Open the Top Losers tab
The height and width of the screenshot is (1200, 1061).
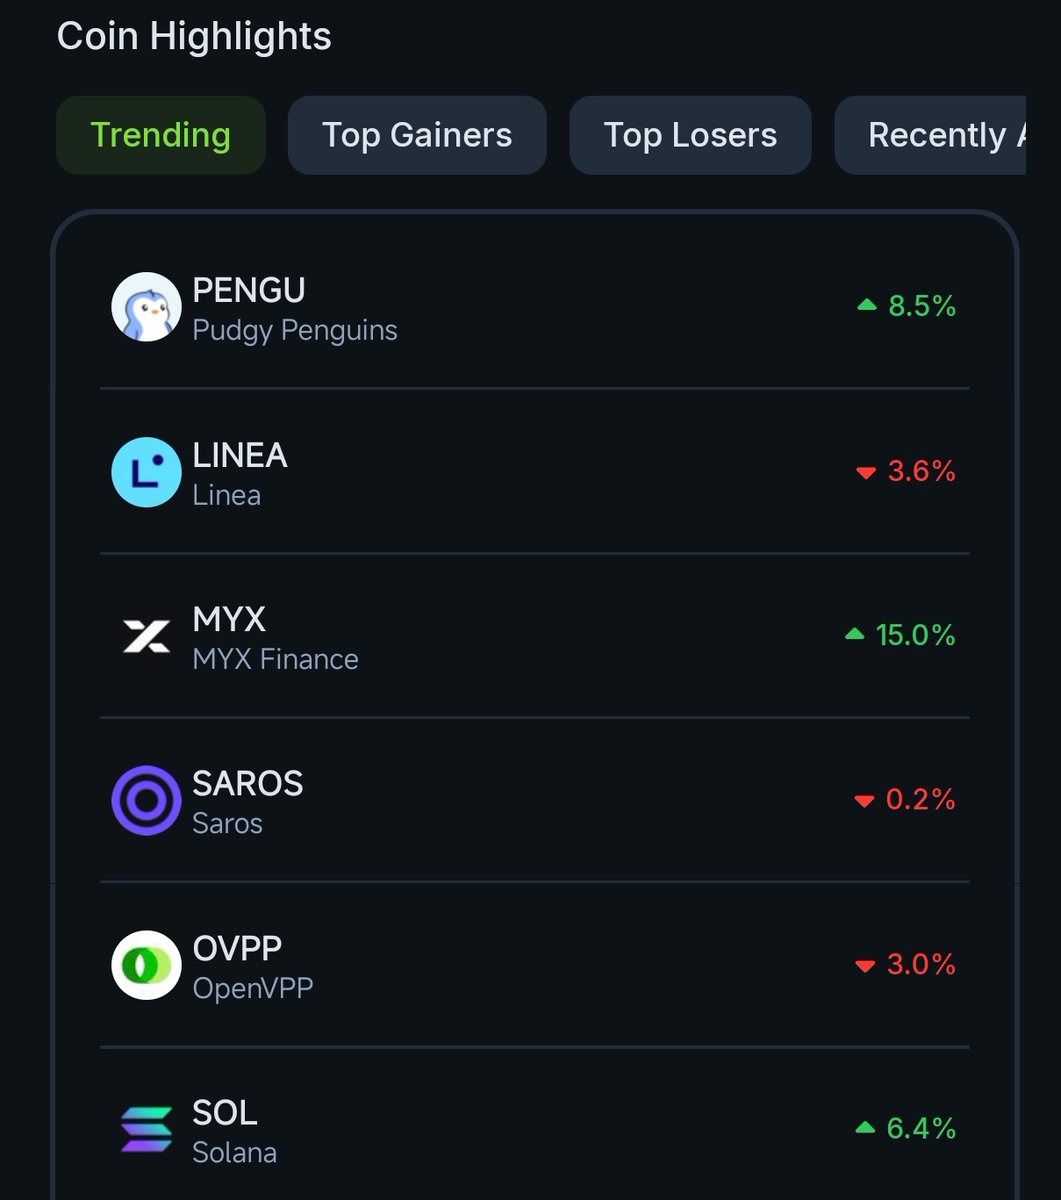pos(690,135)
